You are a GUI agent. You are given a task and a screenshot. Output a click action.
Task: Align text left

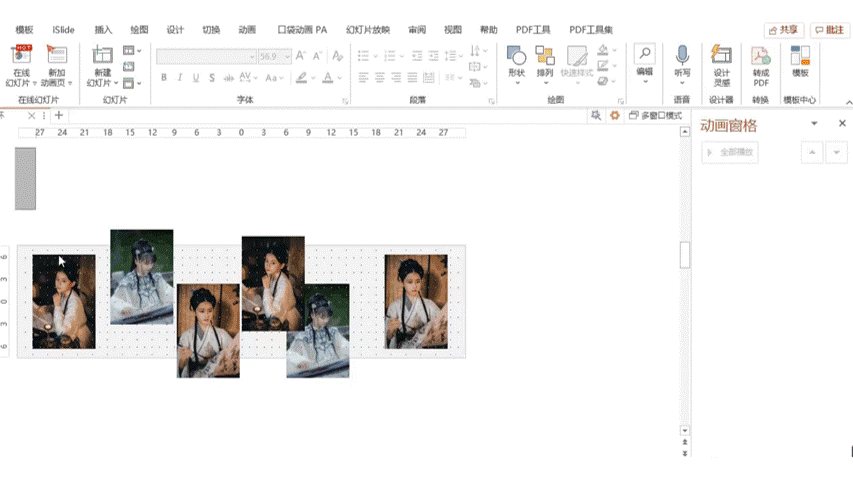(x=363, y=78)
